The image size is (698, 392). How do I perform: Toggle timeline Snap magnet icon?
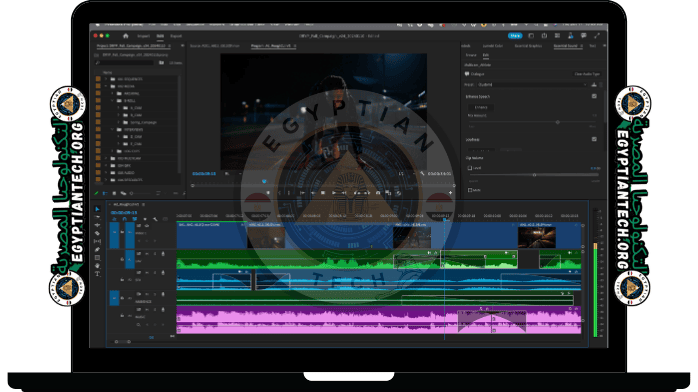point(124,219)
